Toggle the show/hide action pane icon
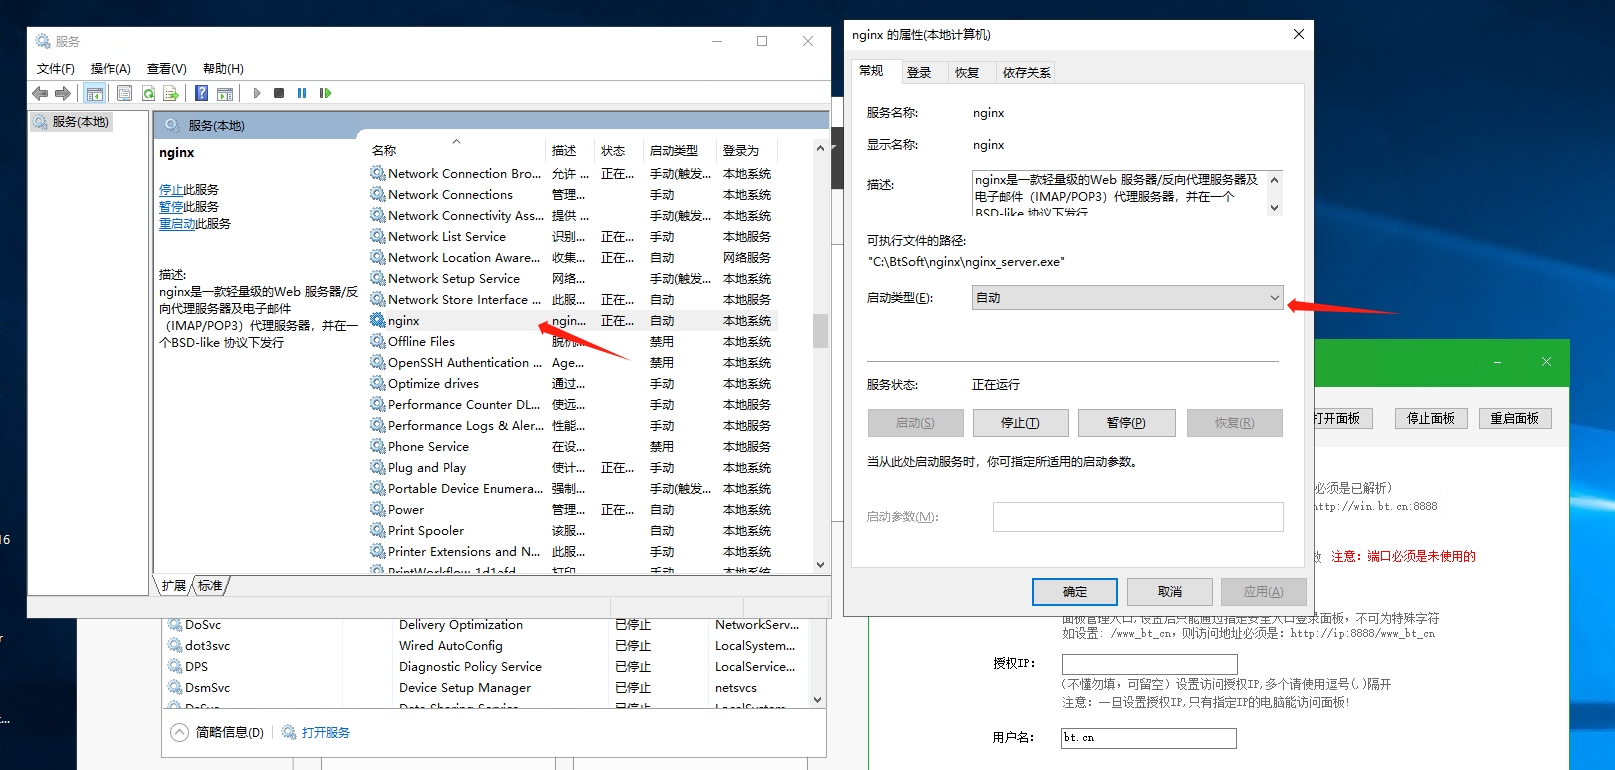This screenshot has width=1615, height=770. tap(225, 93)
